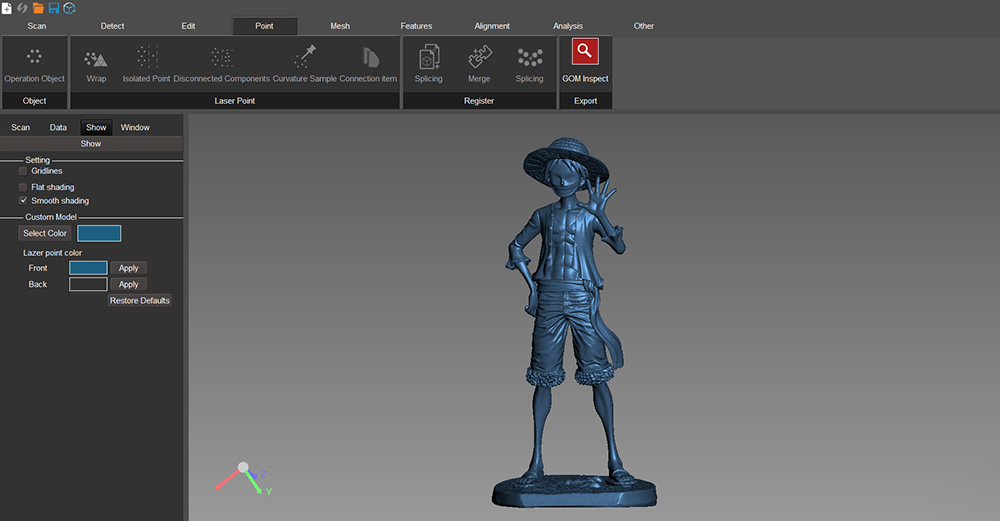Image resolution: width=1000 pixels, height=521 pixels.
Task: Export to GOM Inspect
Action: pyautogui.click(x=585, y=62)
